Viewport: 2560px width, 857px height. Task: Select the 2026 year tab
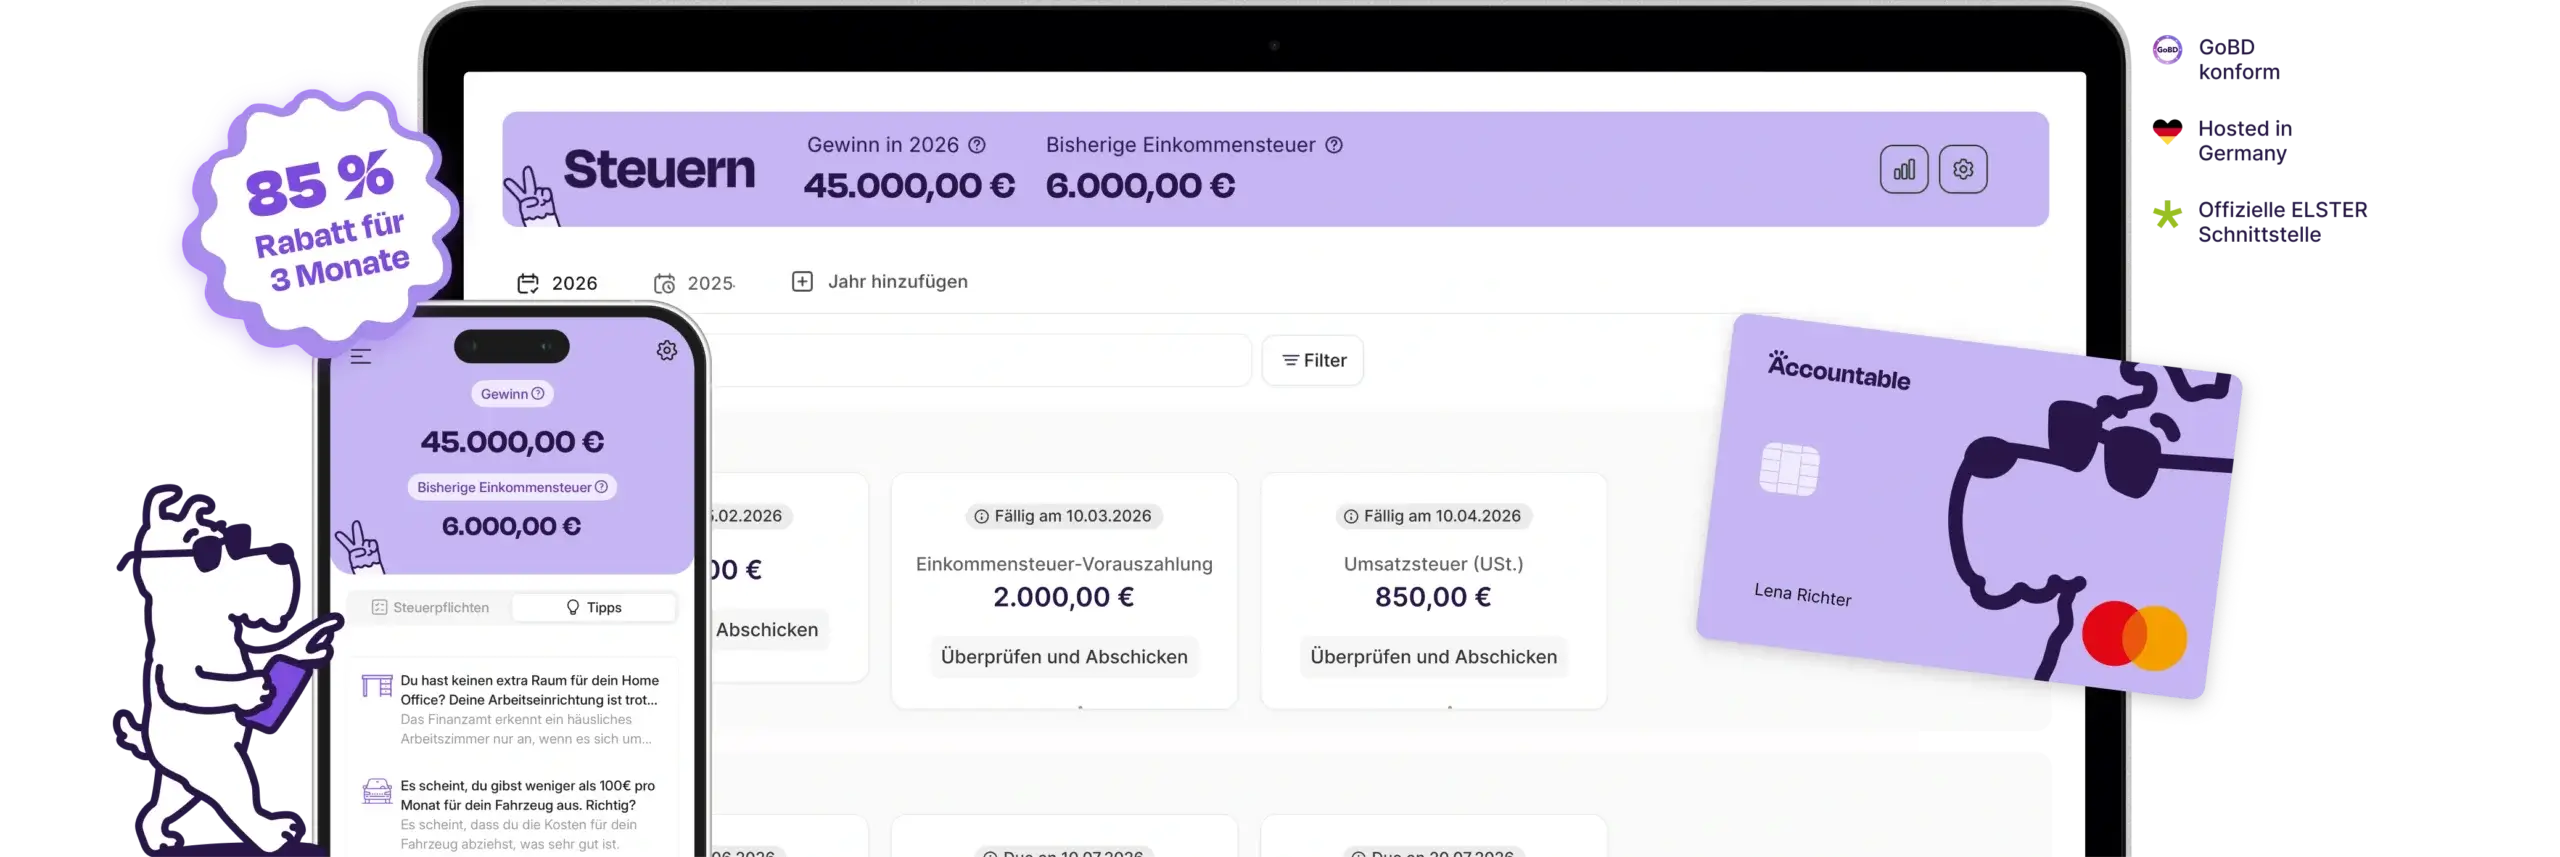557,283
